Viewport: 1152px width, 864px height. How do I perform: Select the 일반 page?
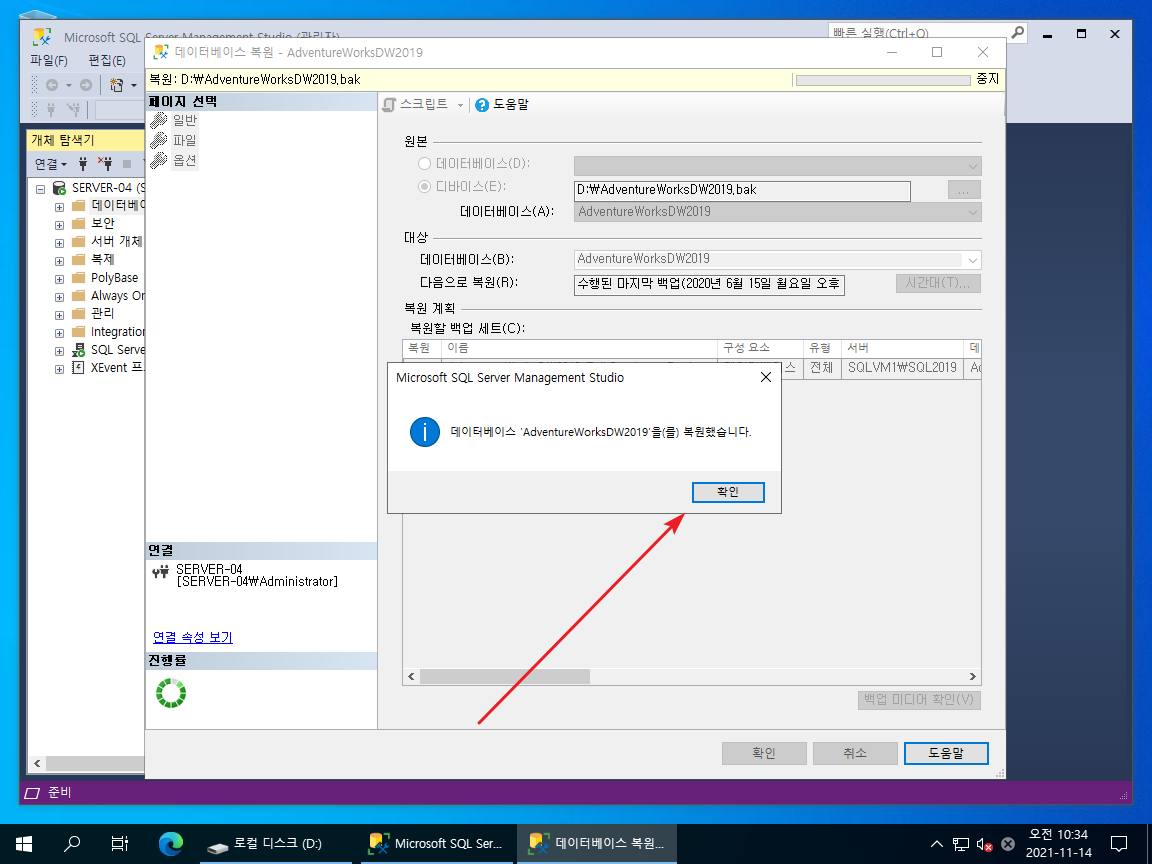(x=184, y=120)
